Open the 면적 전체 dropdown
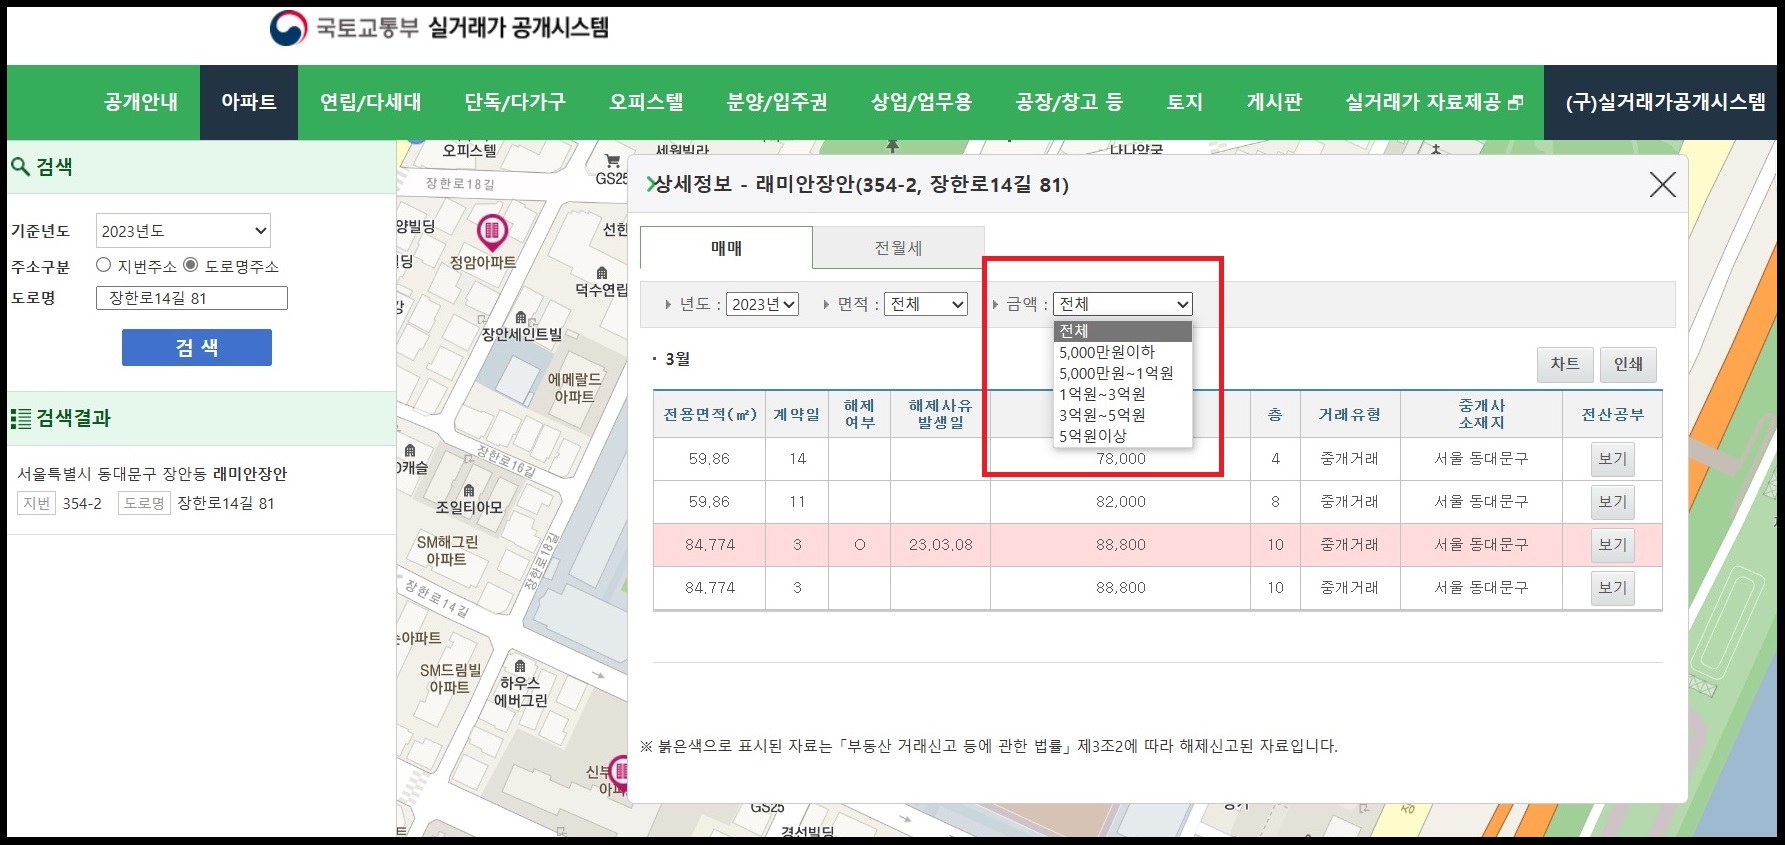The height and width of the screenshot is (845, 1785). (926, 304)
